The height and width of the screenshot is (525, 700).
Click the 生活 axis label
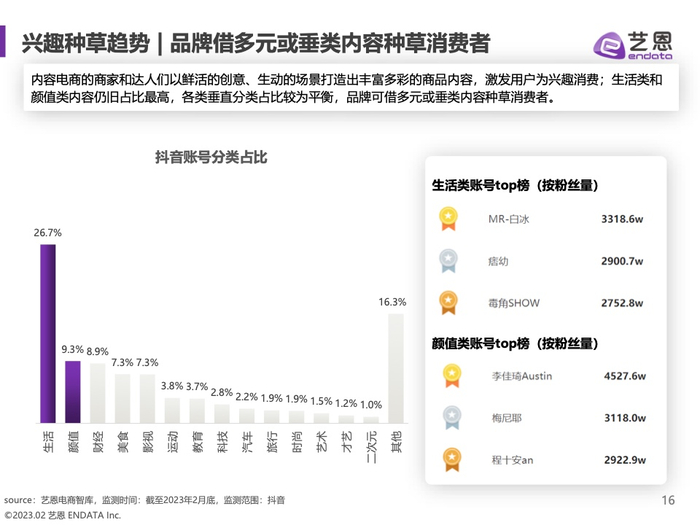[x=48, y=441]
